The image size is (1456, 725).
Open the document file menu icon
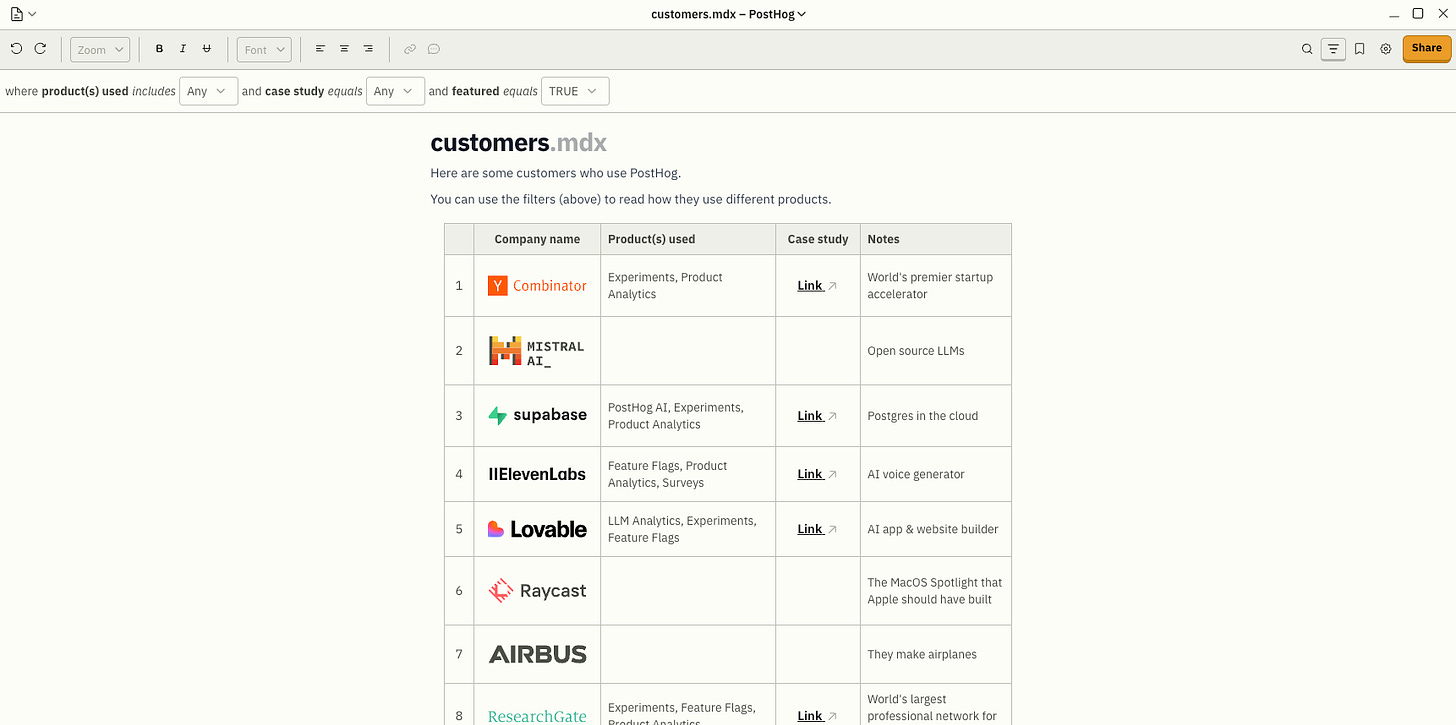[22, 14]
